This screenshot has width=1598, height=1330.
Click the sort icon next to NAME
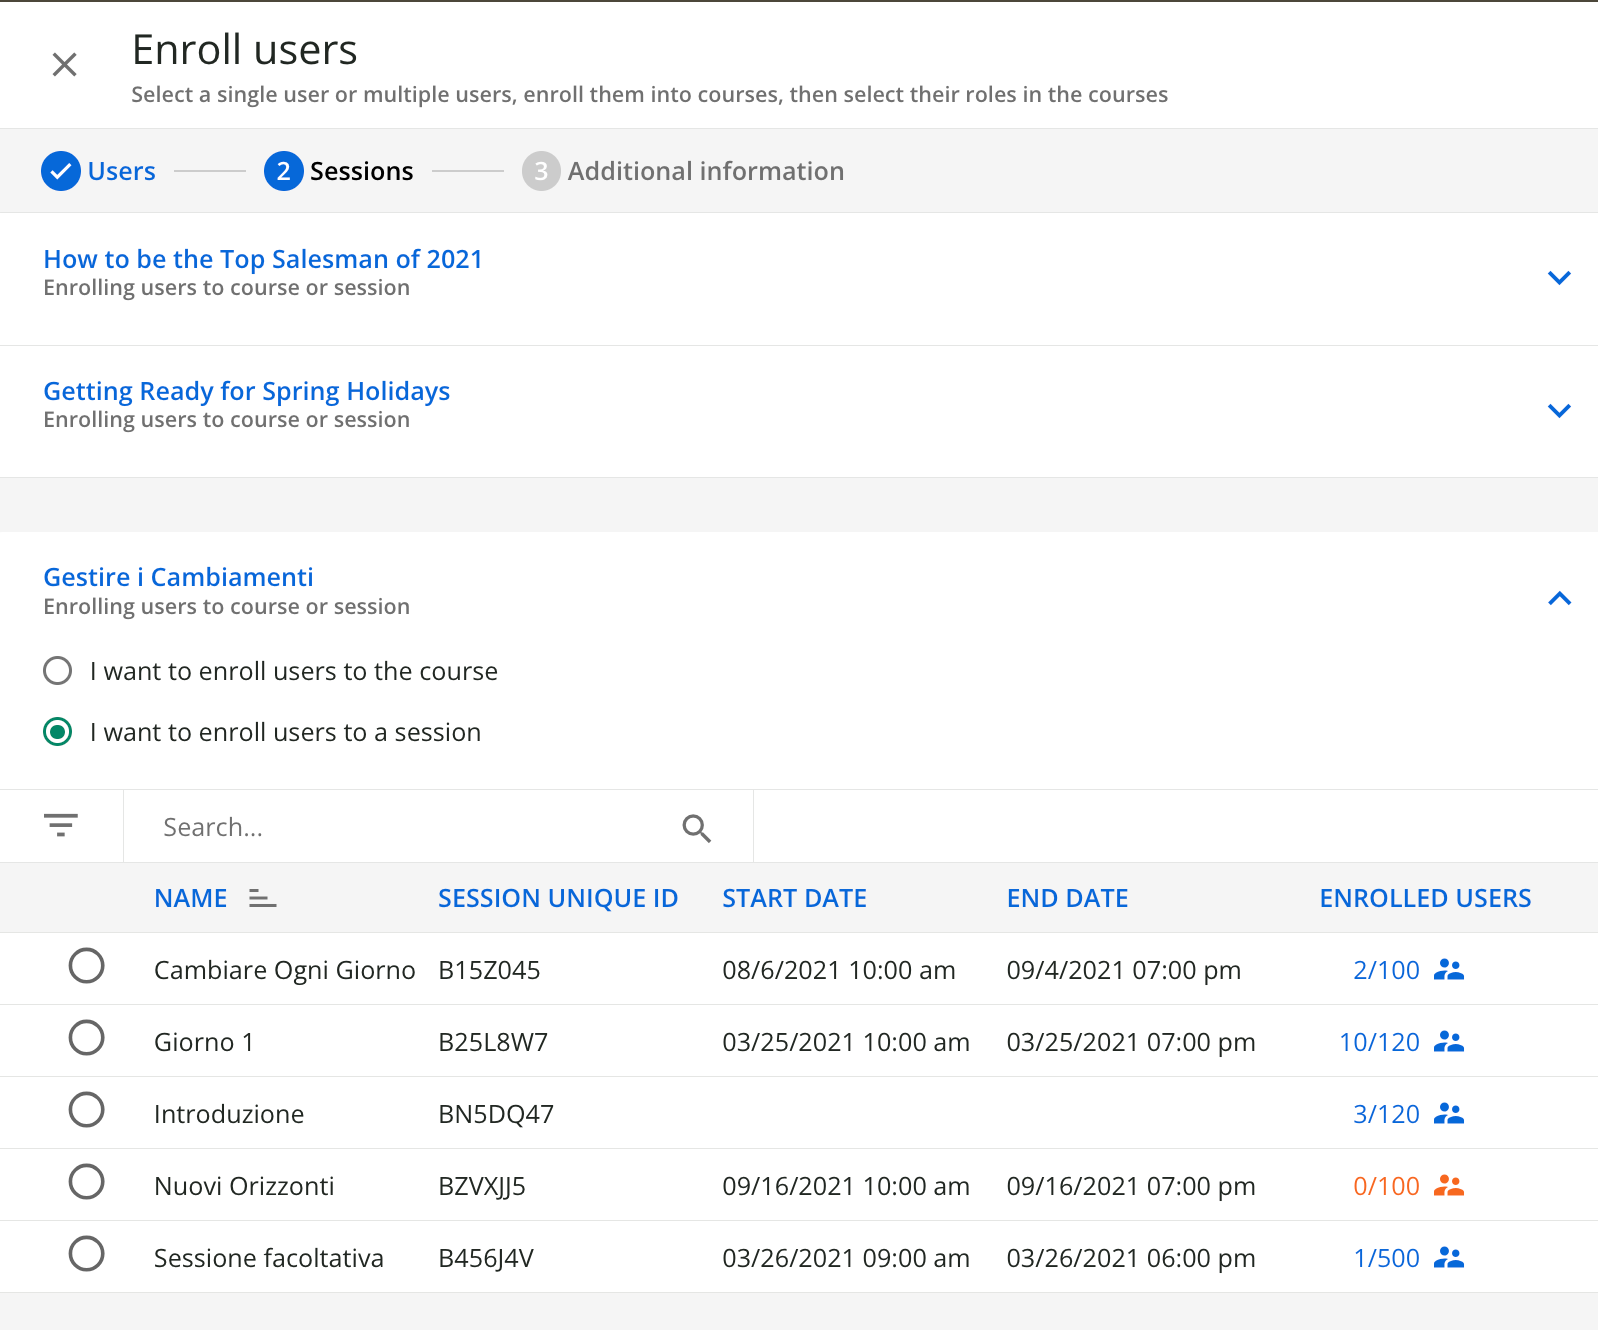262,899
